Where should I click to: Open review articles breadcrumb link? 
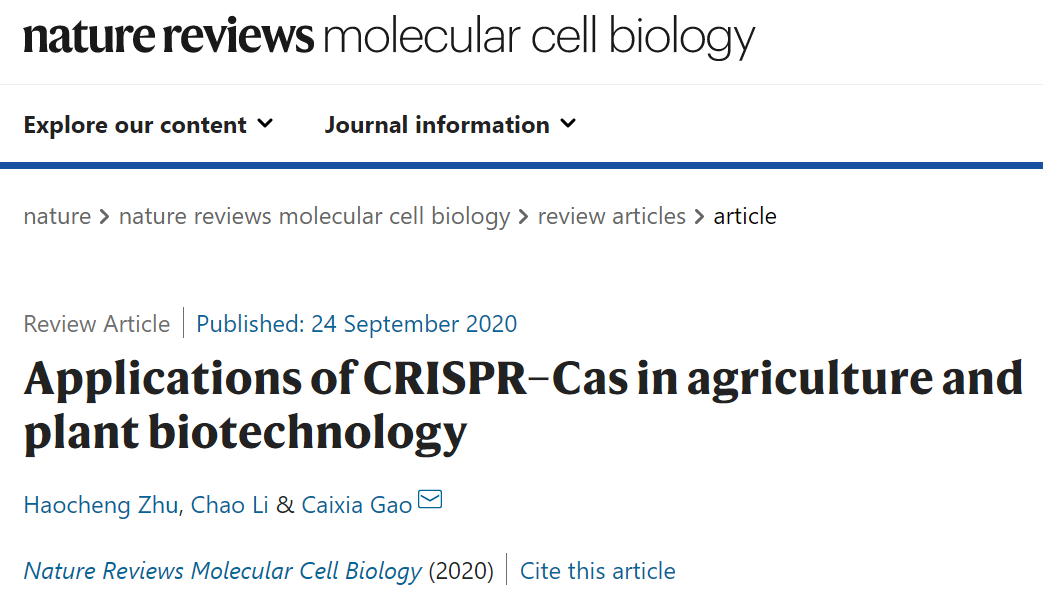click(x=611, y=216)
